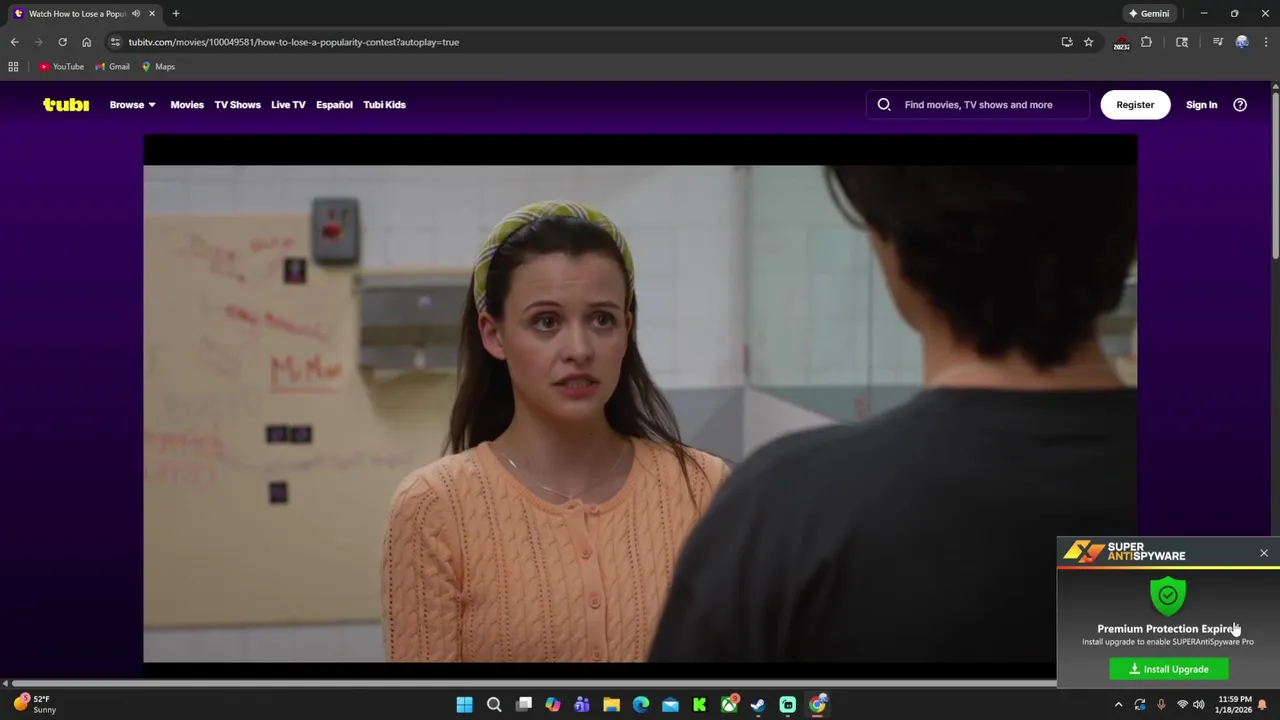
Task: Go to the TV Shows section
Action: tap(237, 104)
